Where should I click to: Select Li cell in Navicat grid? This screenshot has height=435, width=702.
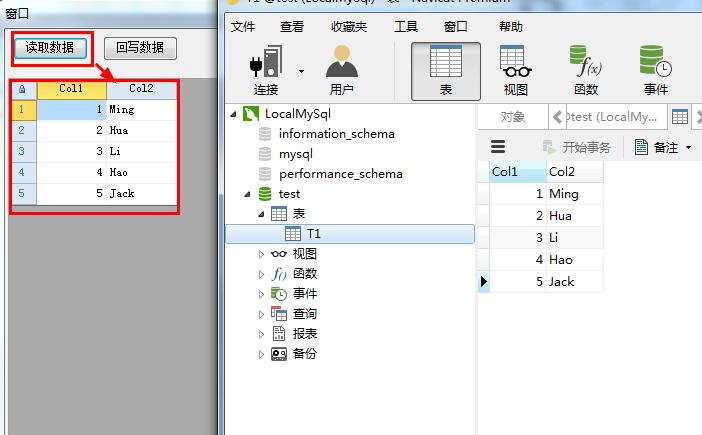[x=575, y=238]
